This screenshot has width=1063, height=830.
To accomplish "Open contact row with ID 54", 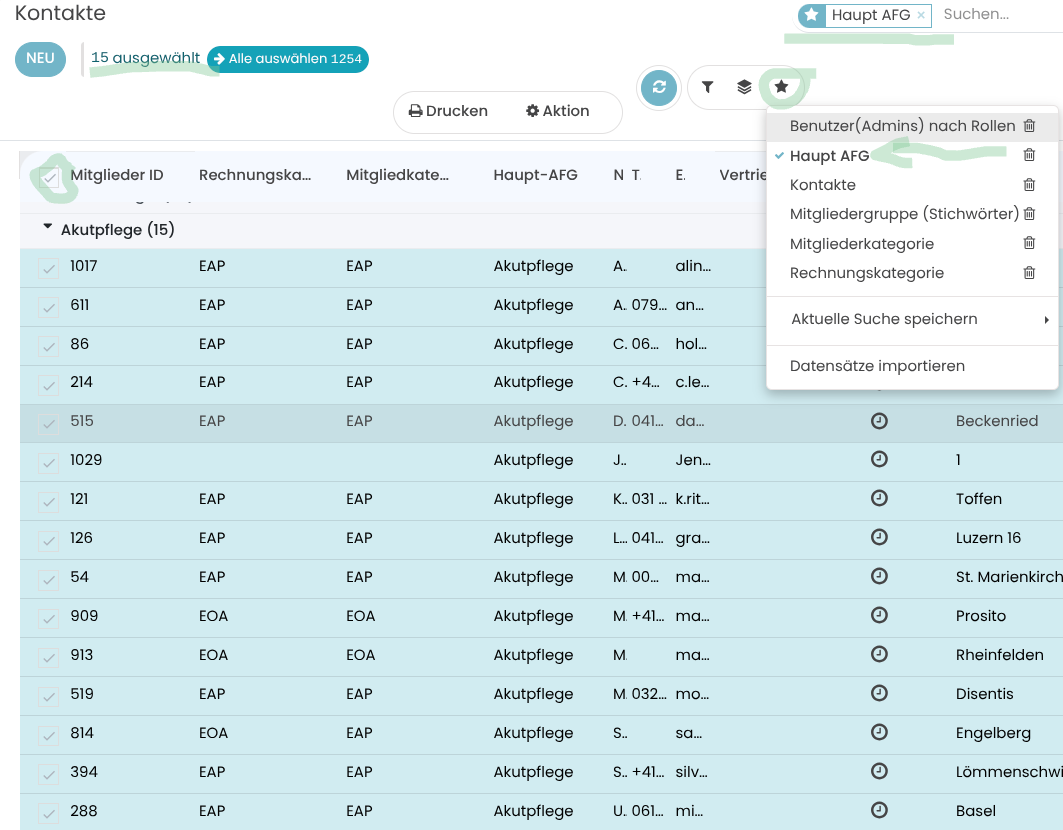I will [x=541, y=577].
